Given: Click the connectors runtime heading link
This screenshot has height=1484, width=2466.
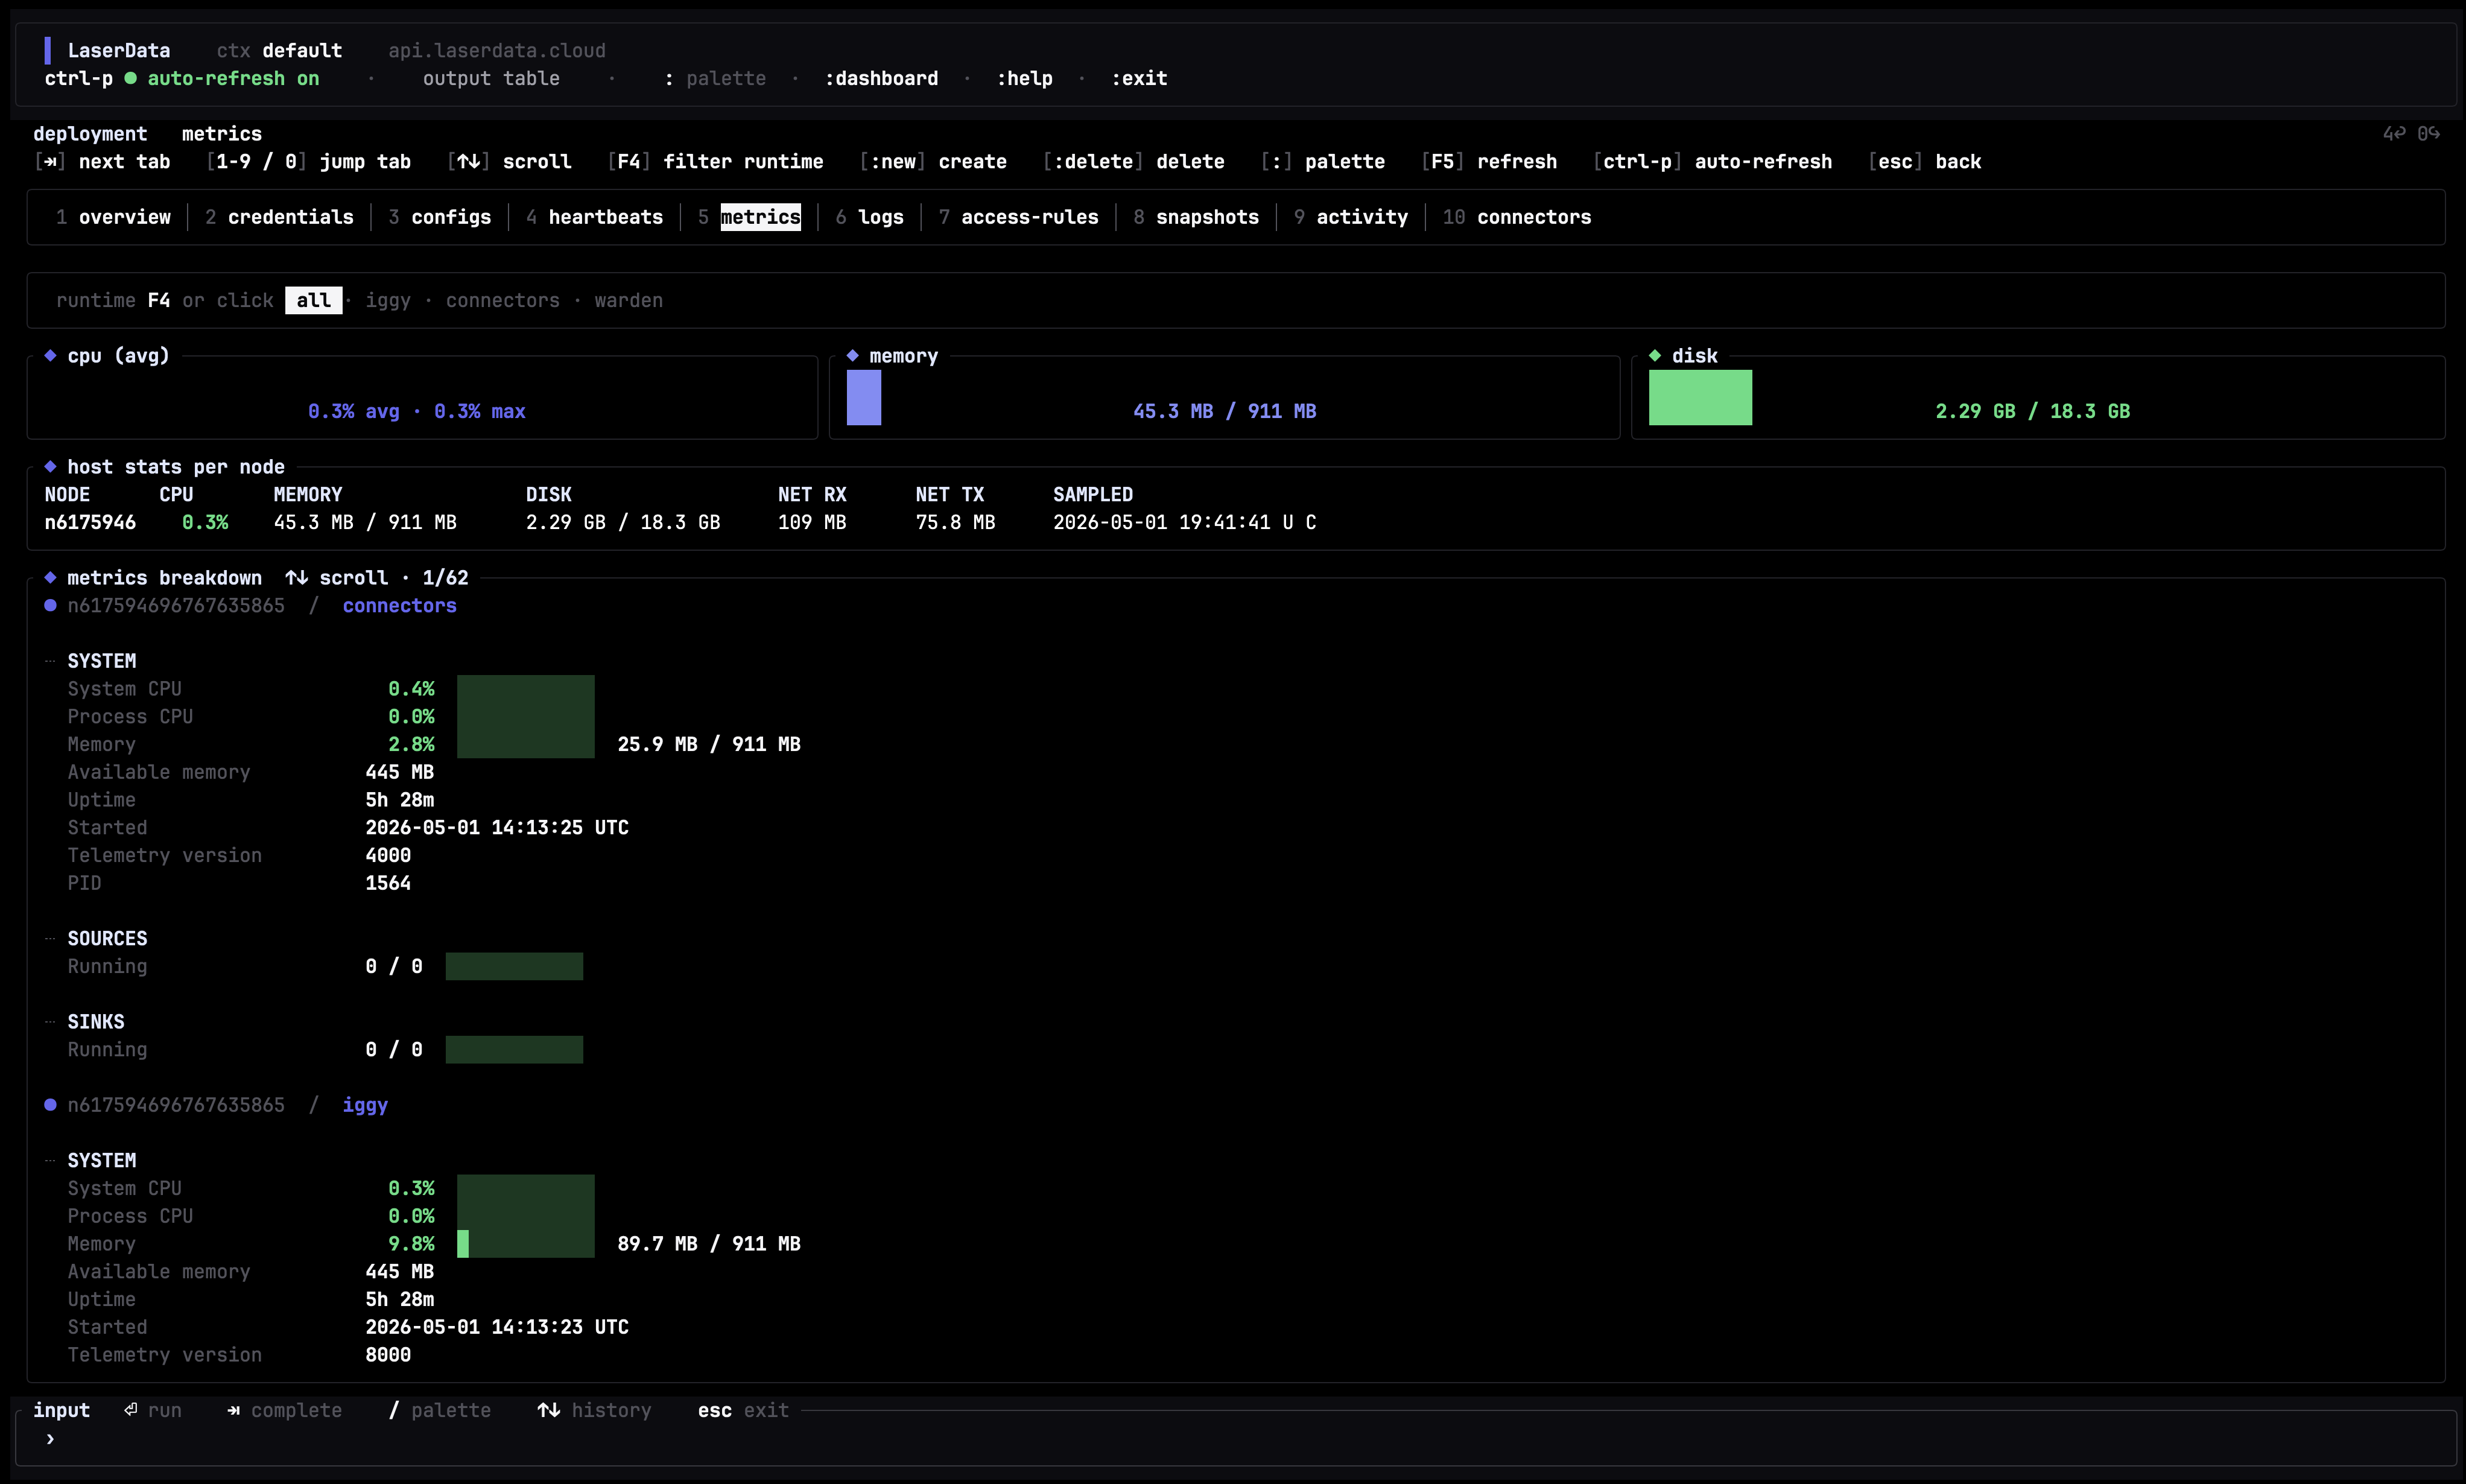Looking at the screenshot, I should pyautogui.click(x=399, y=605).
